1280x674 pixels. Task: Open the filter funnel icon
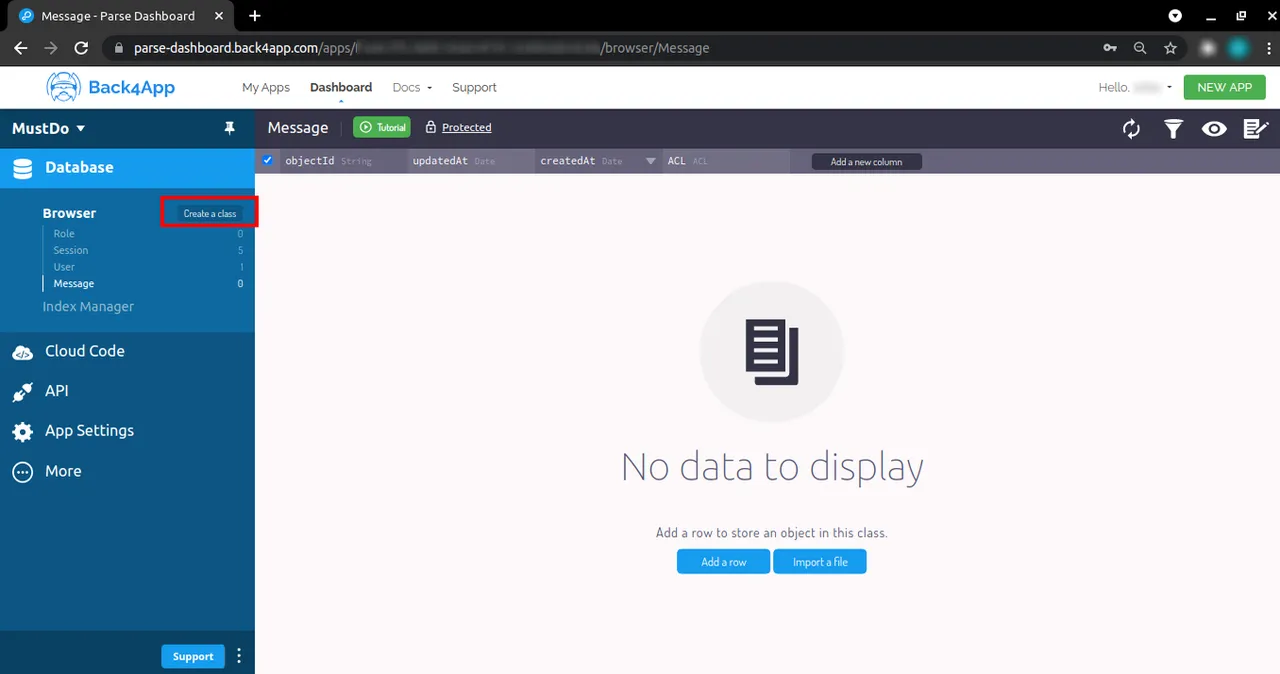[1173, 128]
